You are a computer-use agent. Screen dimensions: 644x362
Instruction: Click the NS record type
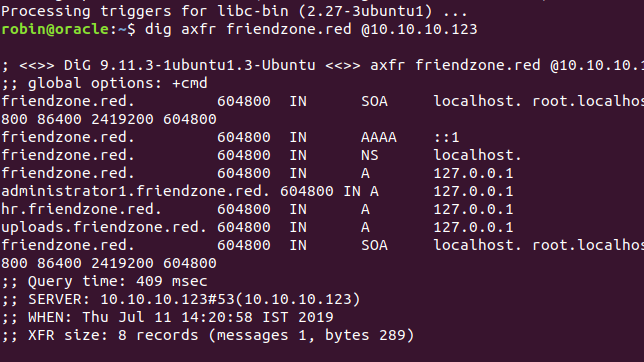coord(370,155)
